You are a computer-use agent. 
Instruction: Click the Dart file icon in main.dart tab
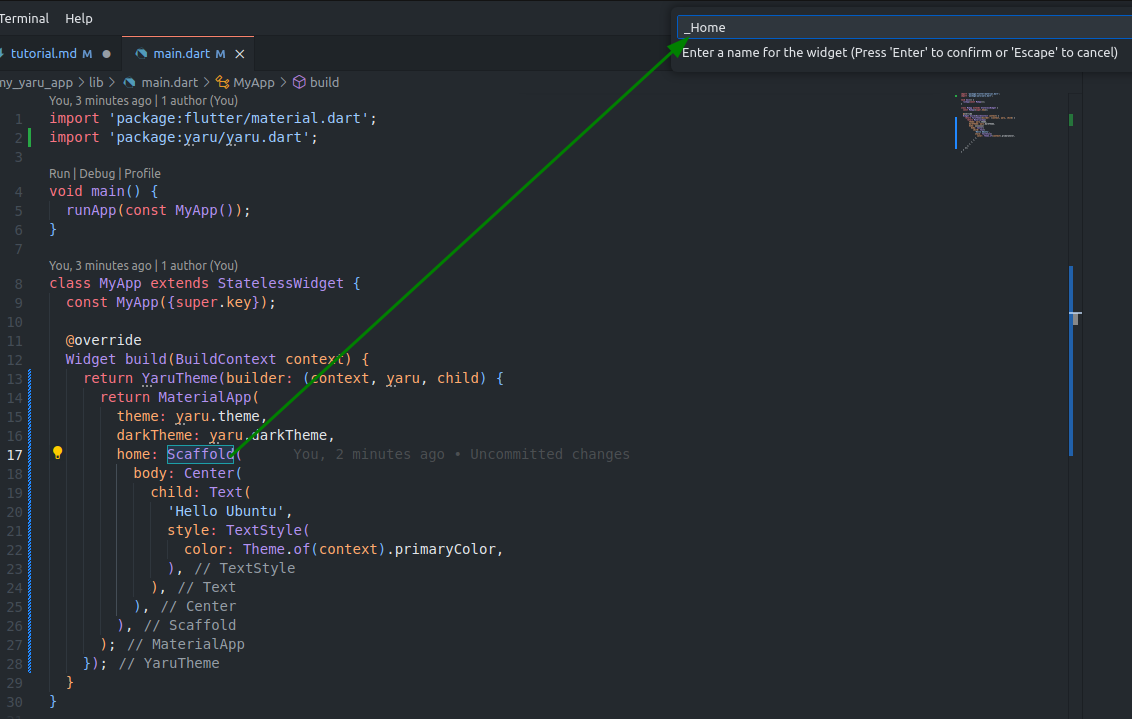coord(141,53)
